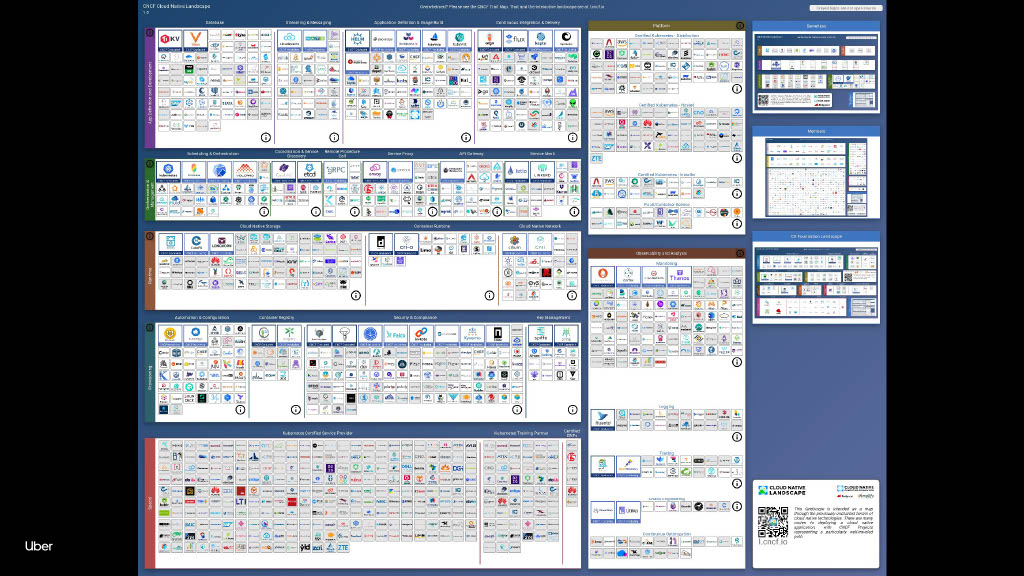Open the Logging section info icon

tap(737, 437)
